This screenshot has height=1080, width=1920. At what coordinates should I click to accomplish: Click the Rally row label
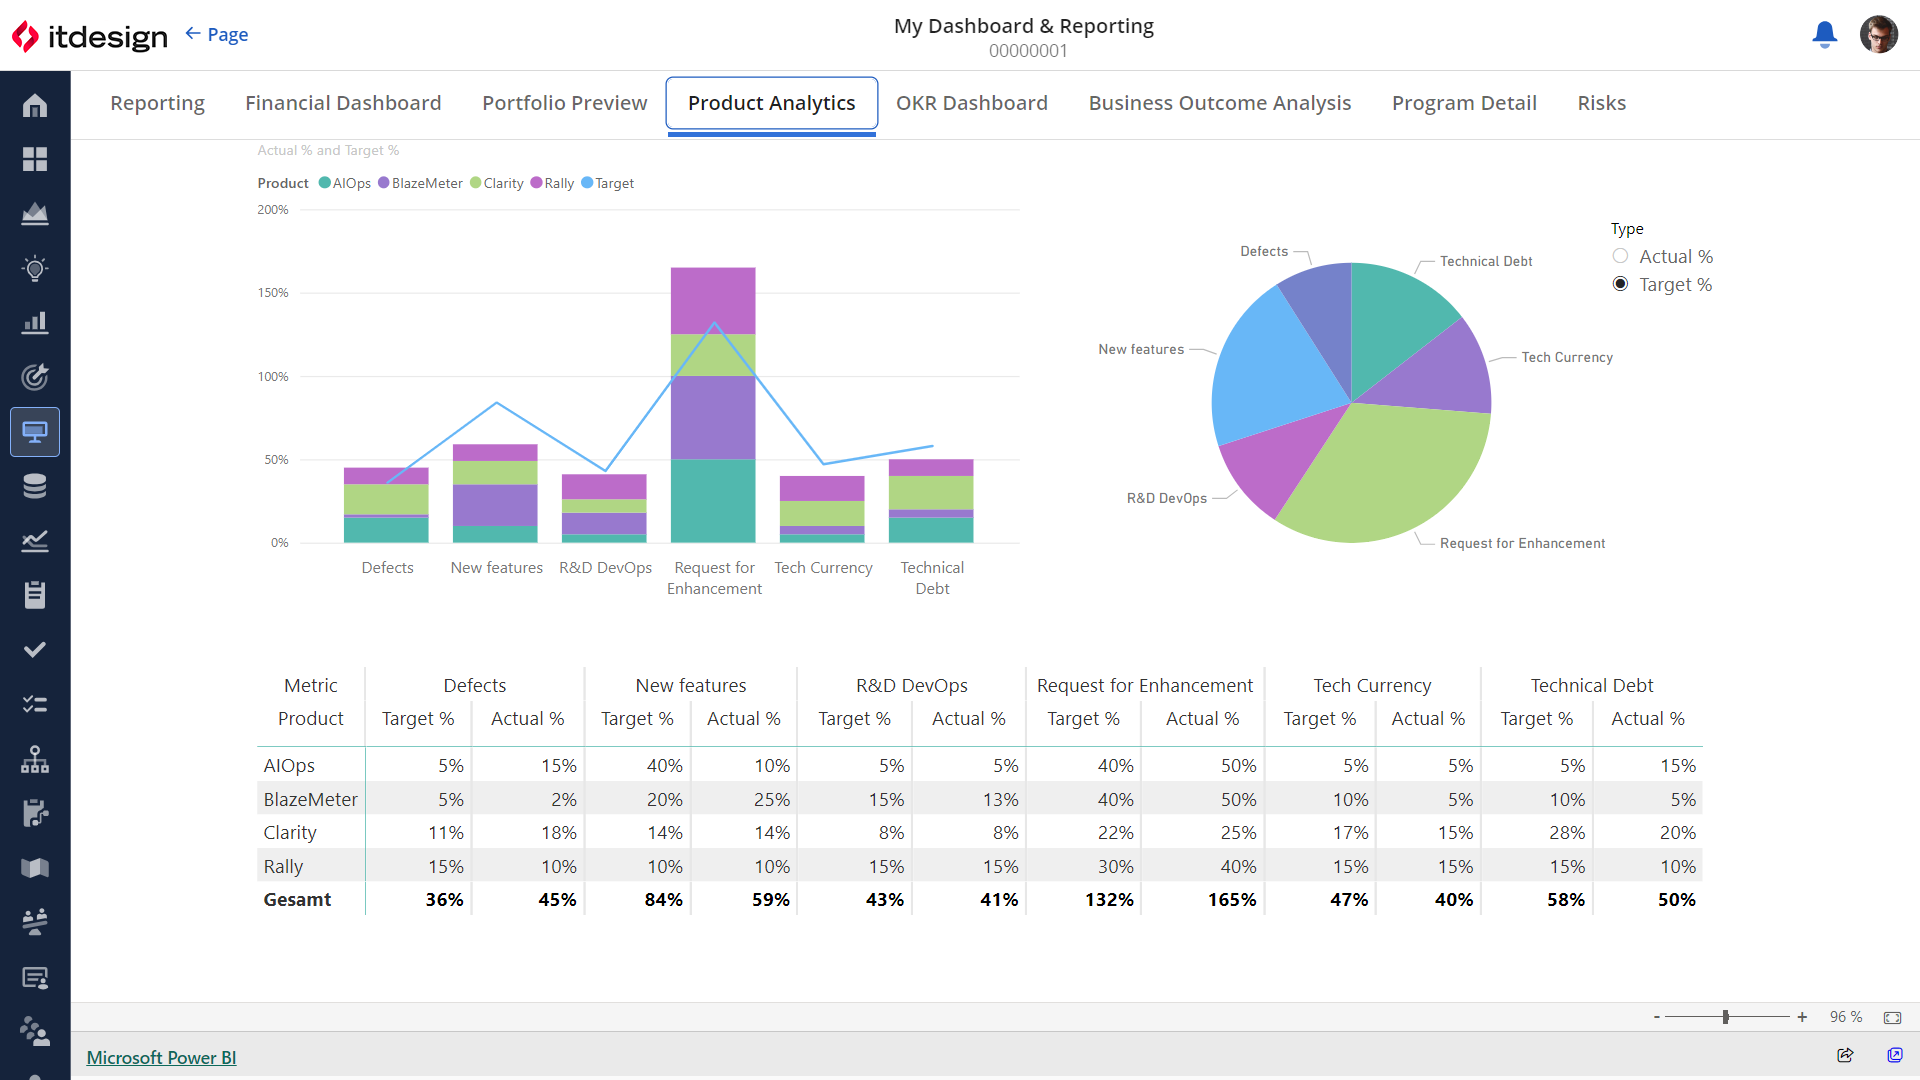283,866
